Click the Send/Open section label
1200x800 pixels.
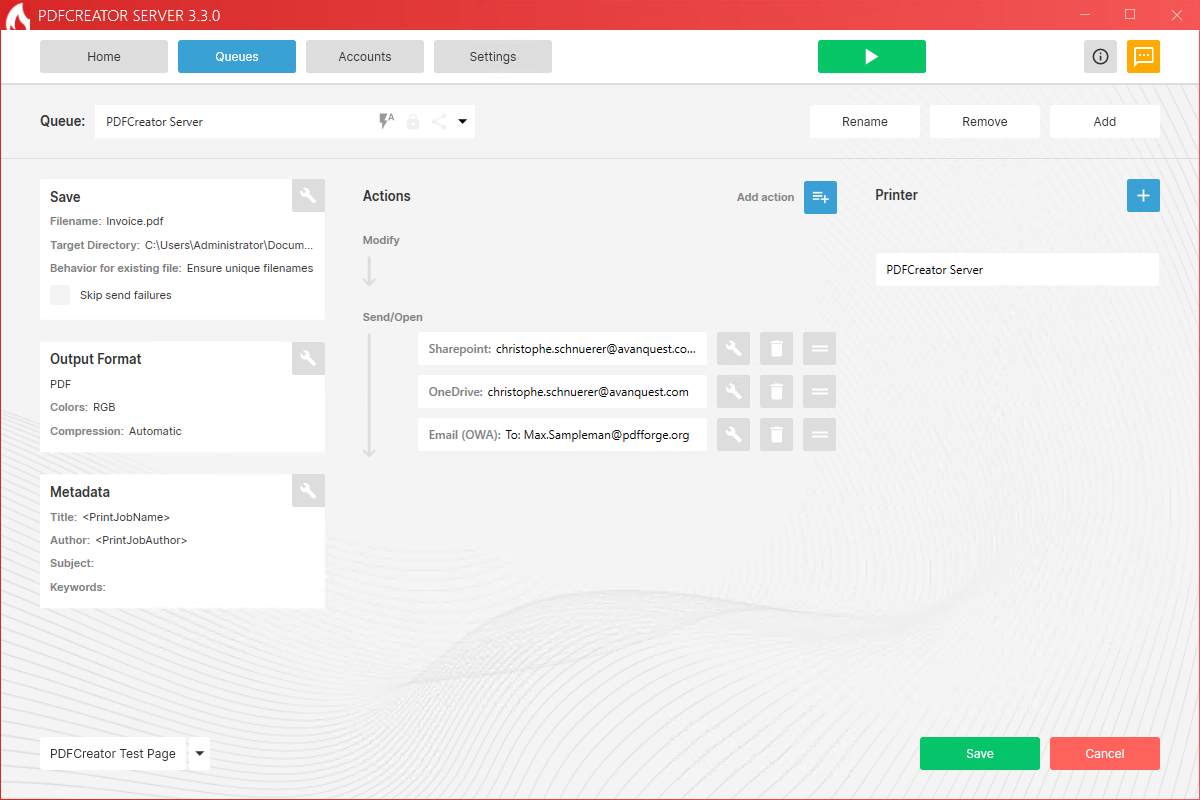pos(393,317)
